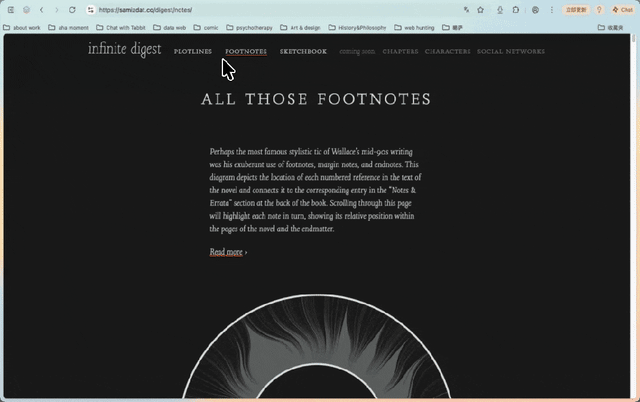Open the Chat assistant button

[x=622, y=10]
